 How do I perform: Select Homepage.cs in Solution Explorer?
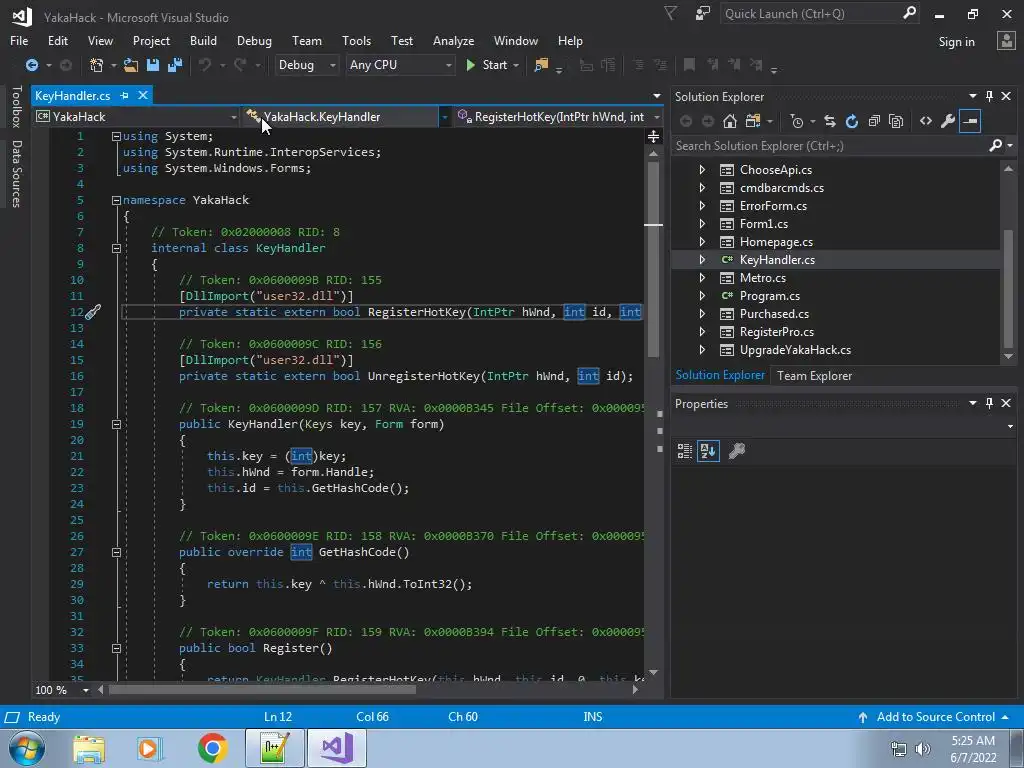(x=776, y=242)
